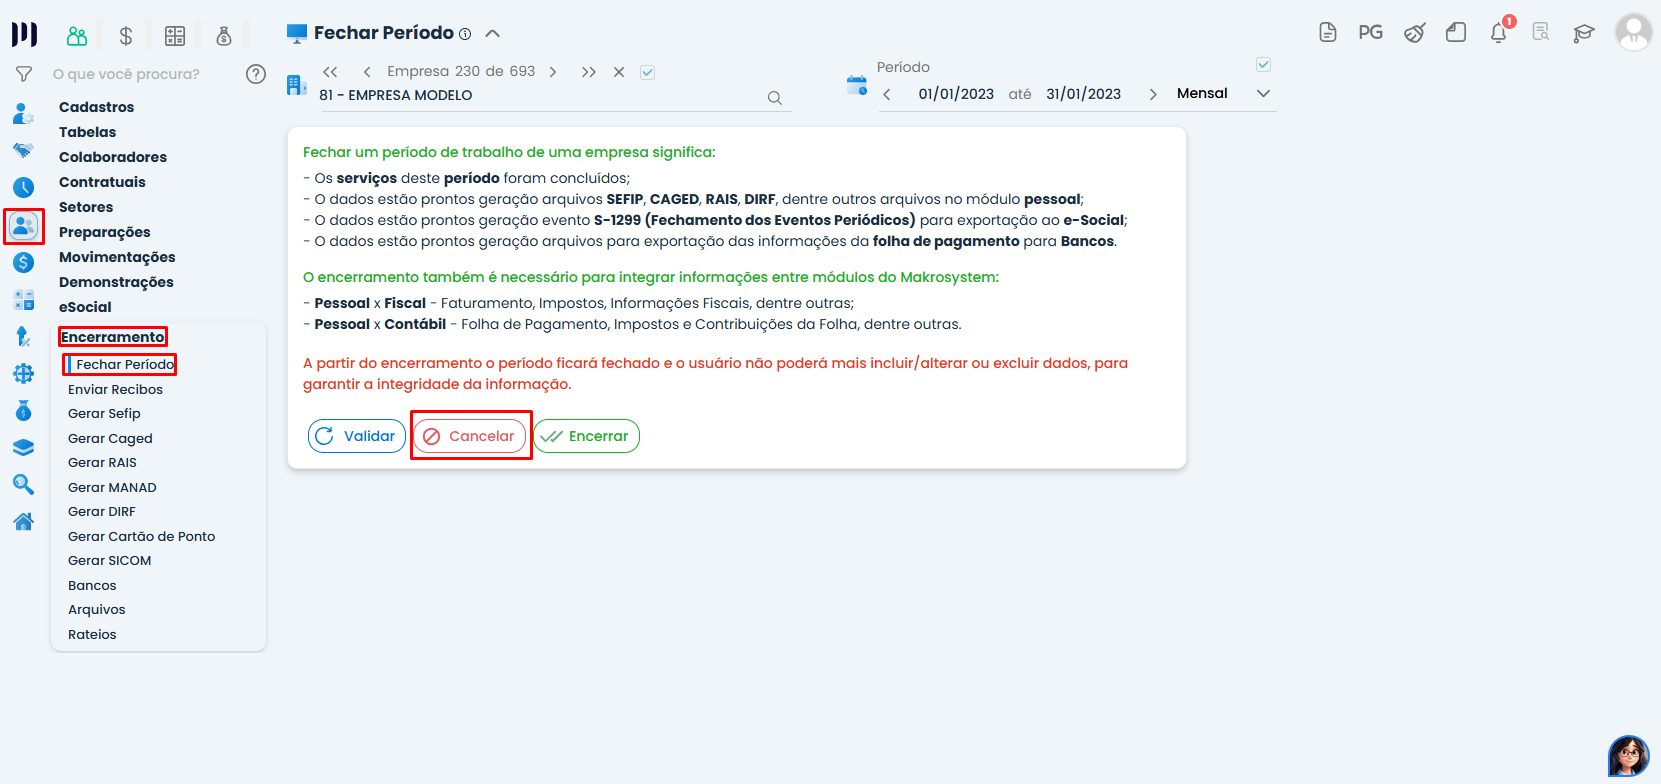The image size is (1661, 784).
Task: Go to the next period
Action: click(1153, 94)
